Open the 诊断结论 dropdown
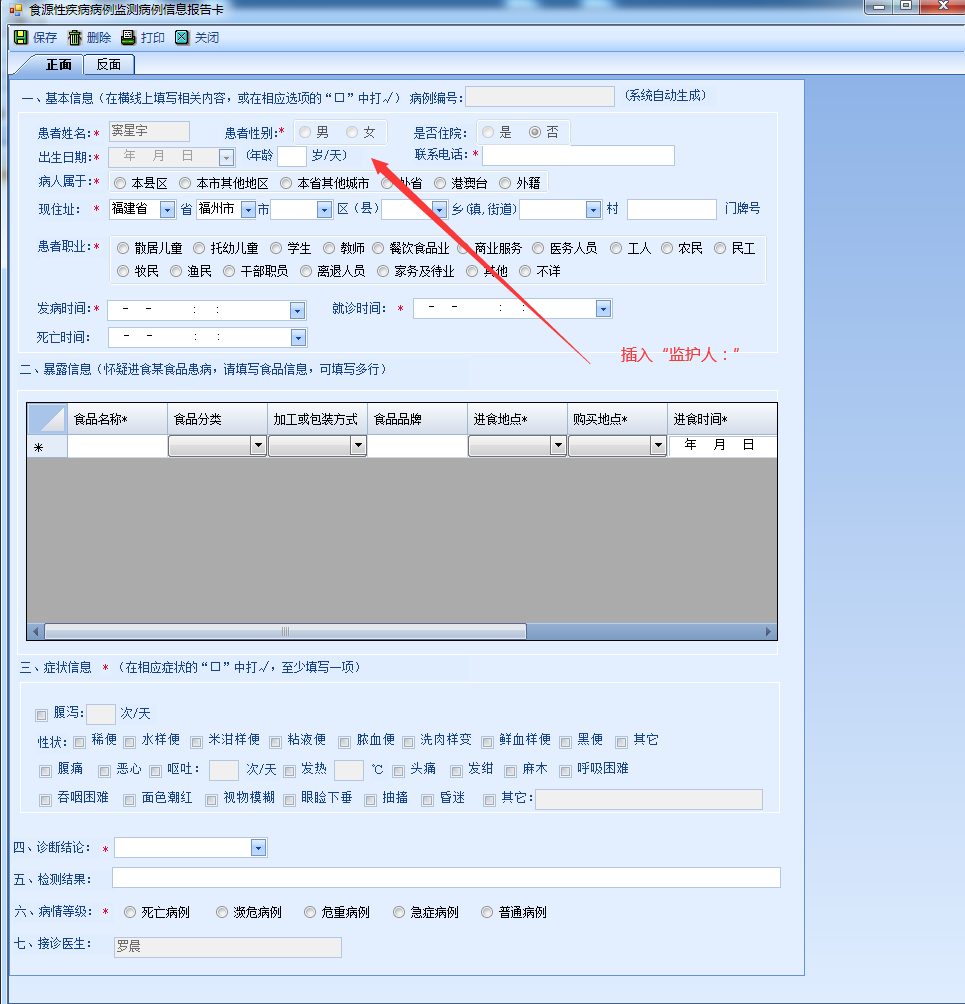The height and width of the screenshot is (1004, 965). pyautogui.click(x=258, y=848)
